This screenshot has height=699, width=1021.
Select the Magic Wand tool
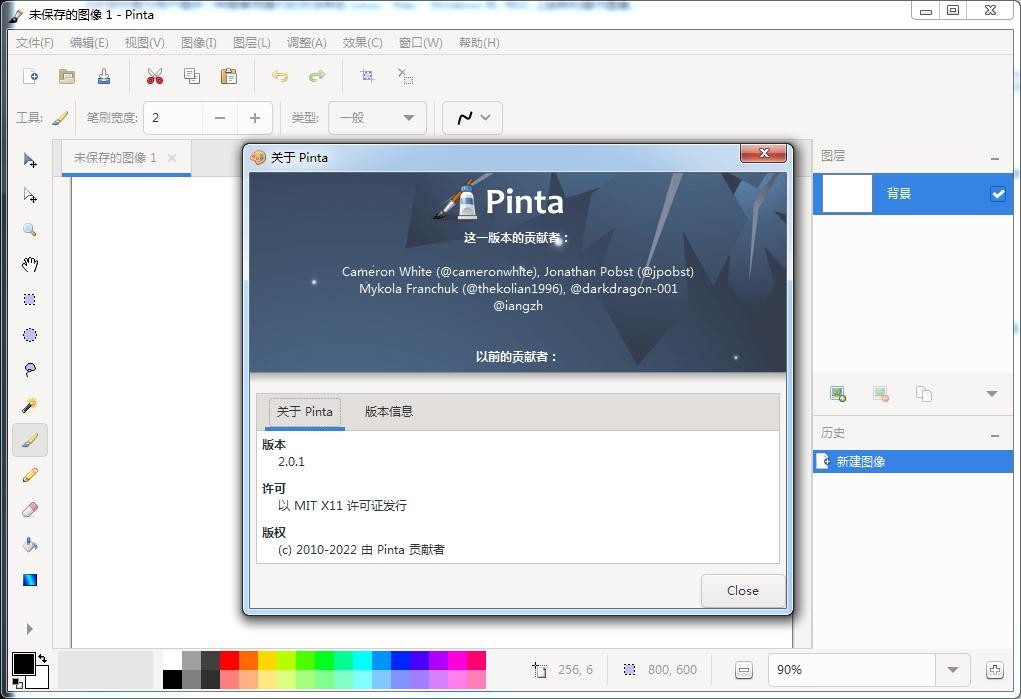(x=30, y=405)
